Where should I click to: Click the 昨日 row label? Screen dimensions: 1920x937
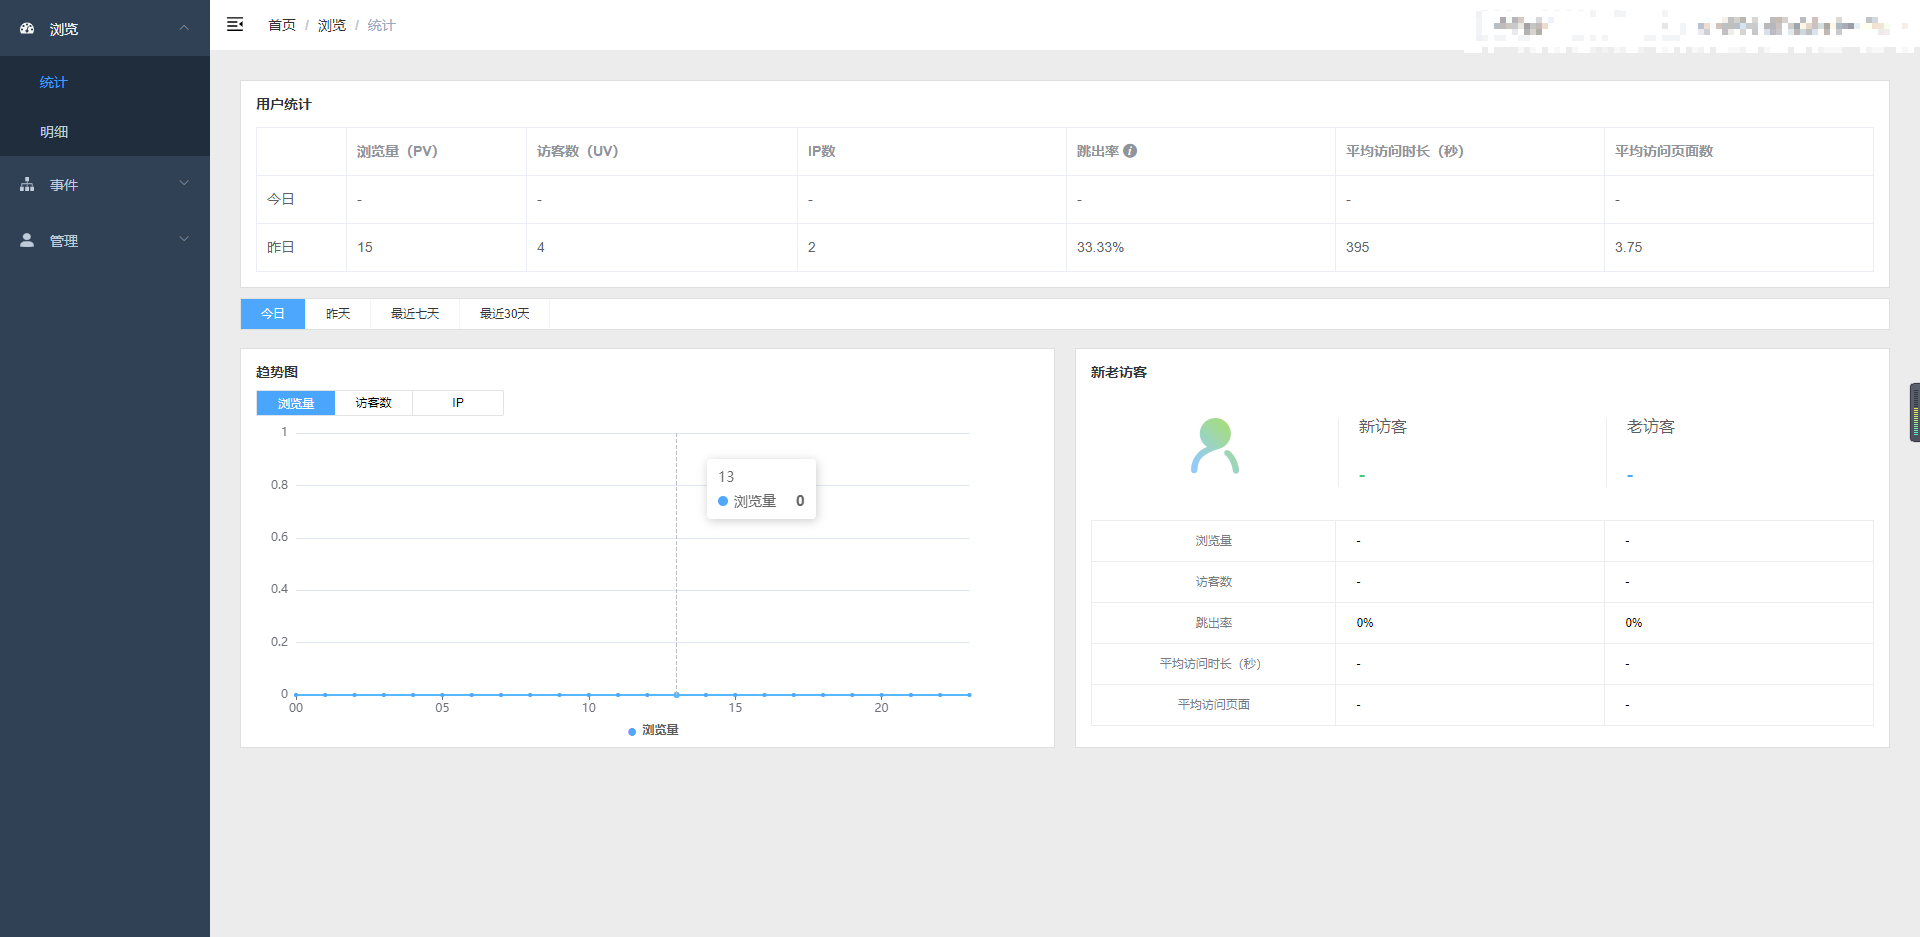coord(281,247)
